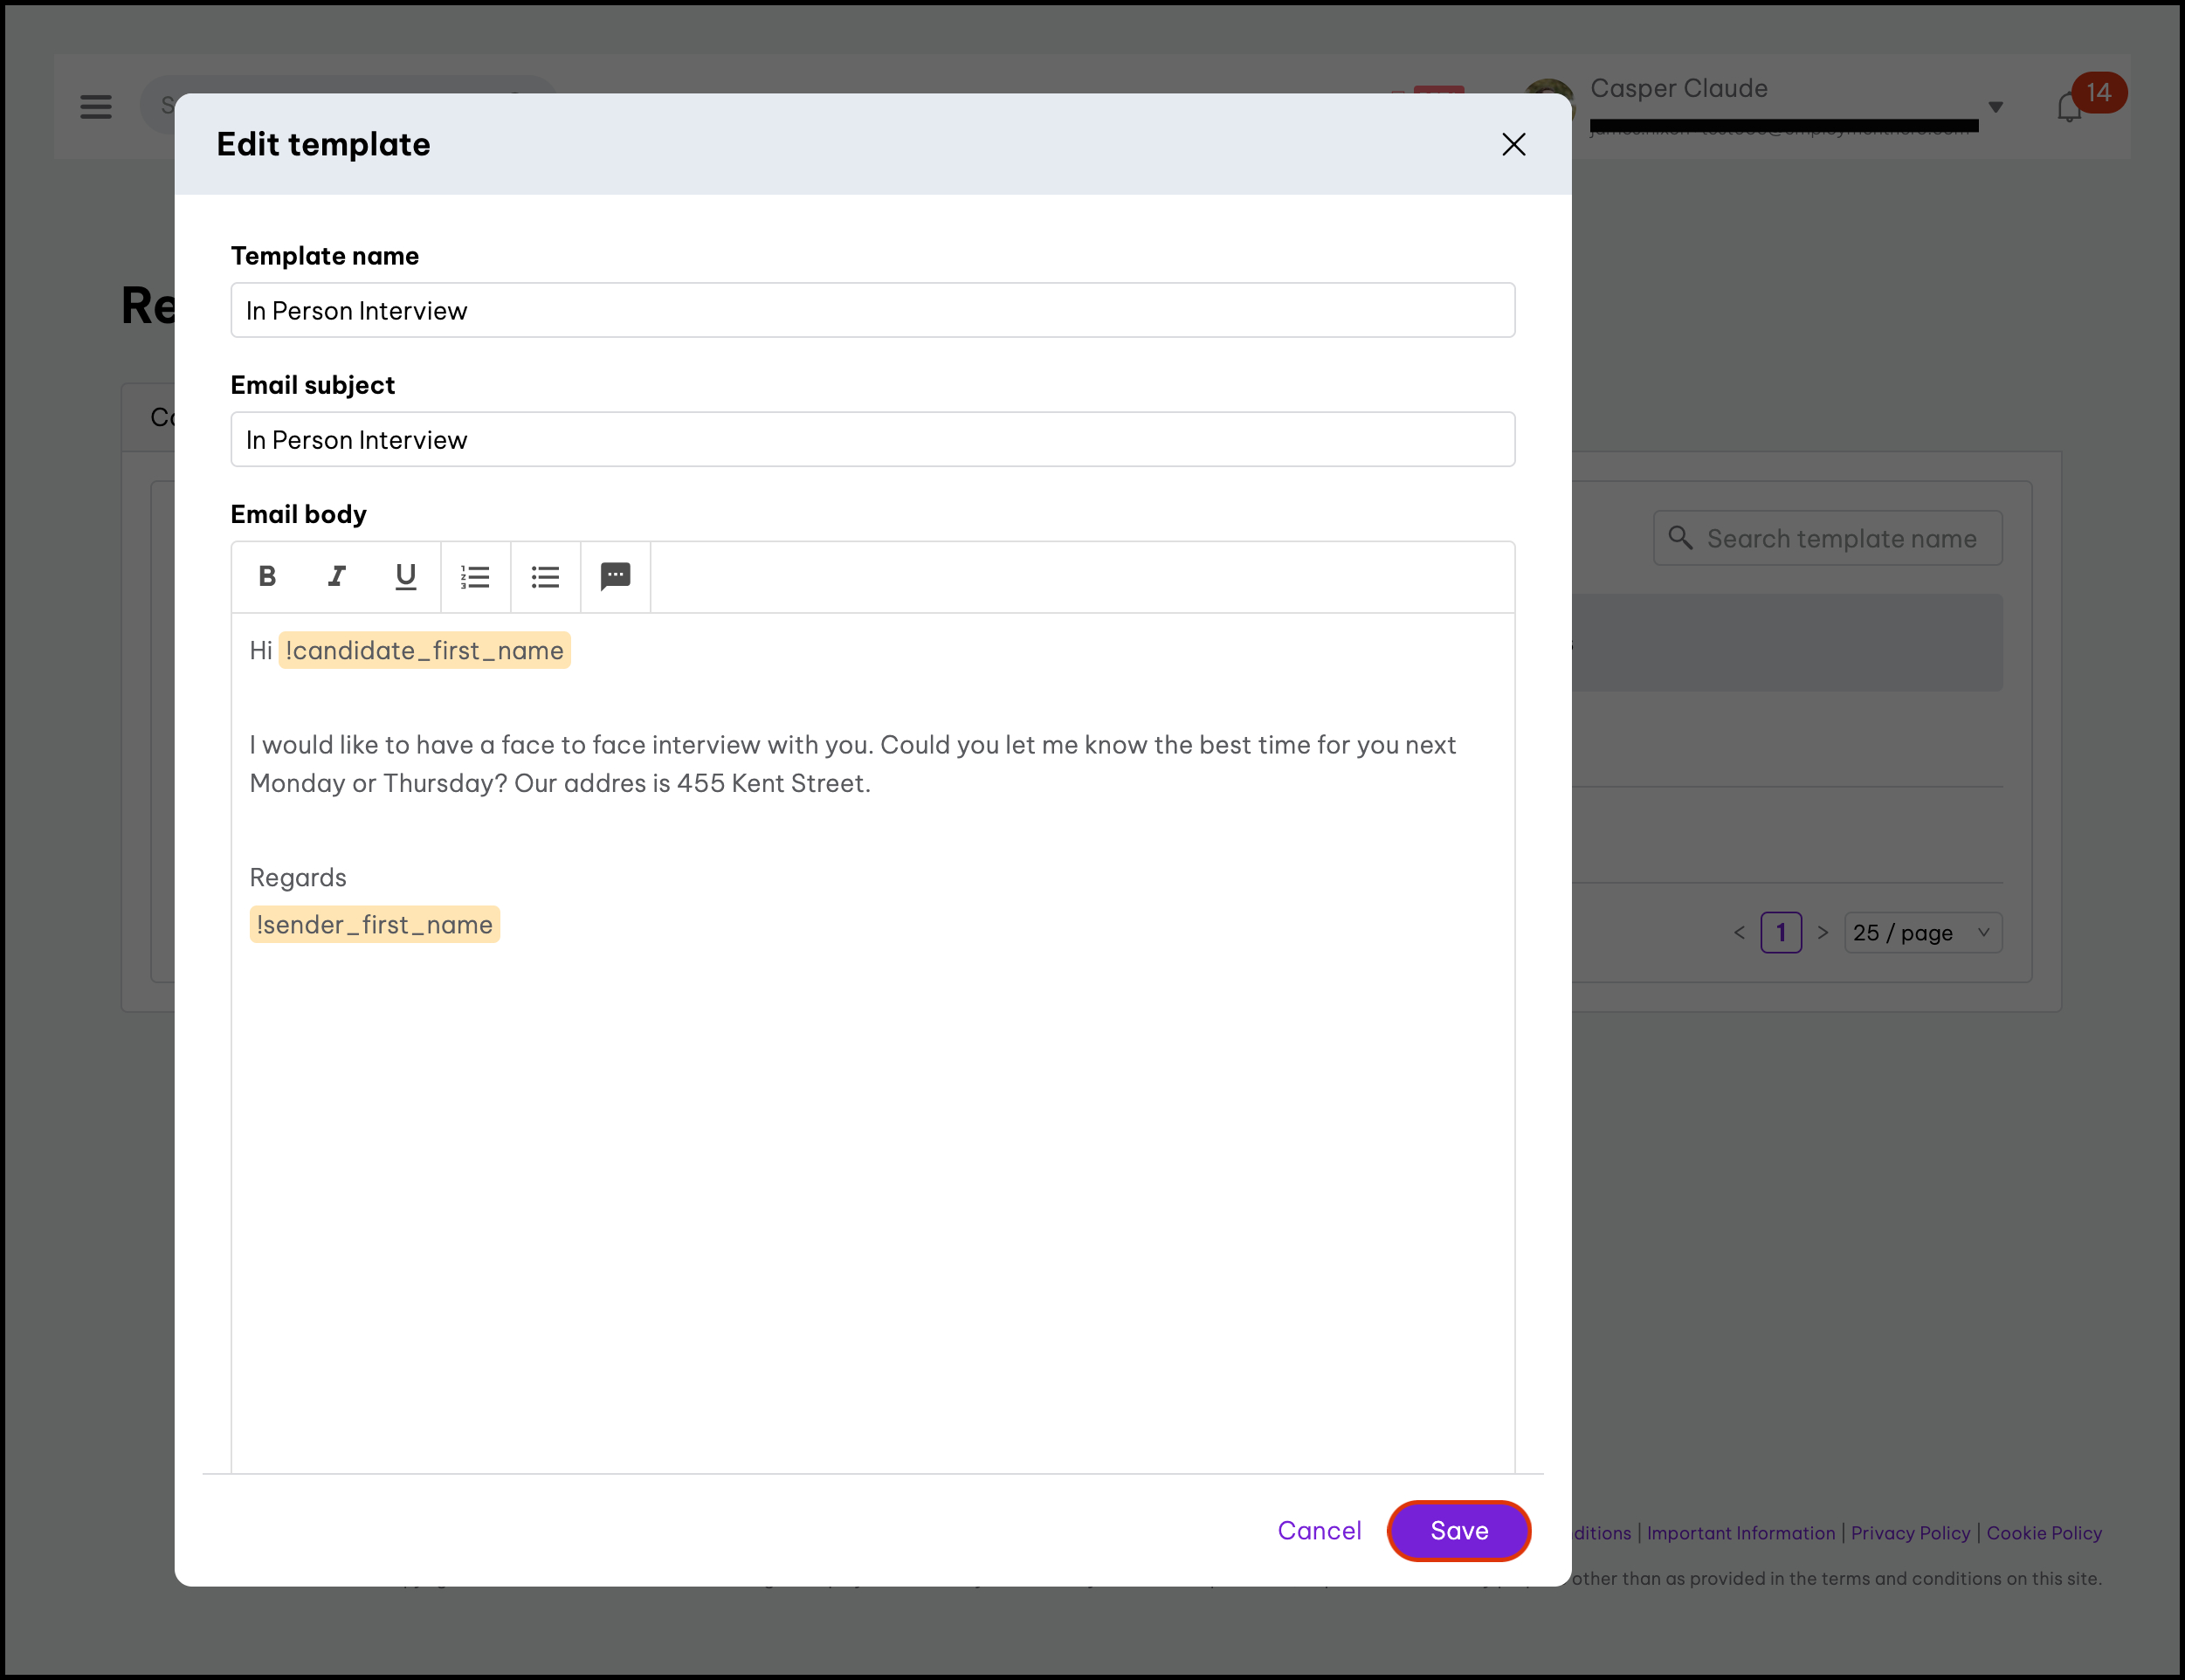
Task: Save the edited template
Action: click(x=1458, y=1530)
